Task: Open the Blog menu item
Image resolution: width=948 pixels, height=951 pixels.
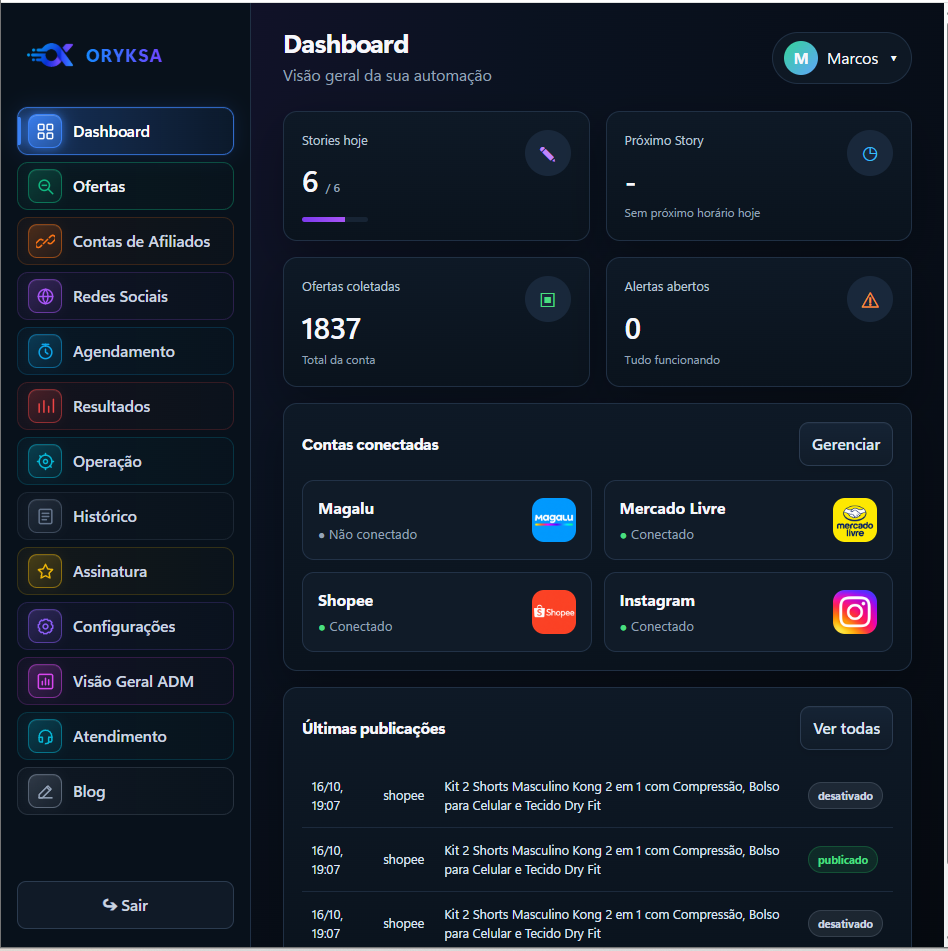Action: click(x=126, y=791)
